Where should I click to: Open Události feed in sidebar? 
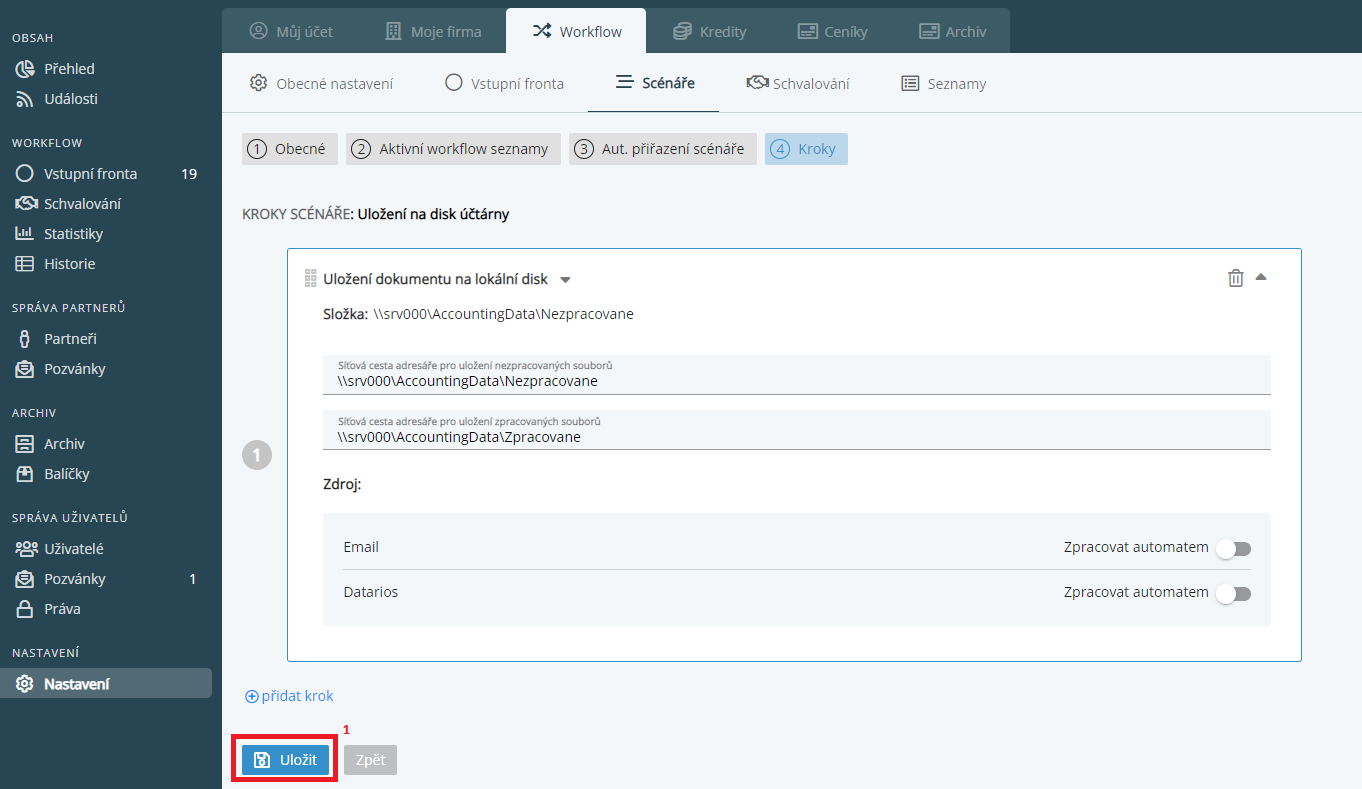(x=70, y=99)
